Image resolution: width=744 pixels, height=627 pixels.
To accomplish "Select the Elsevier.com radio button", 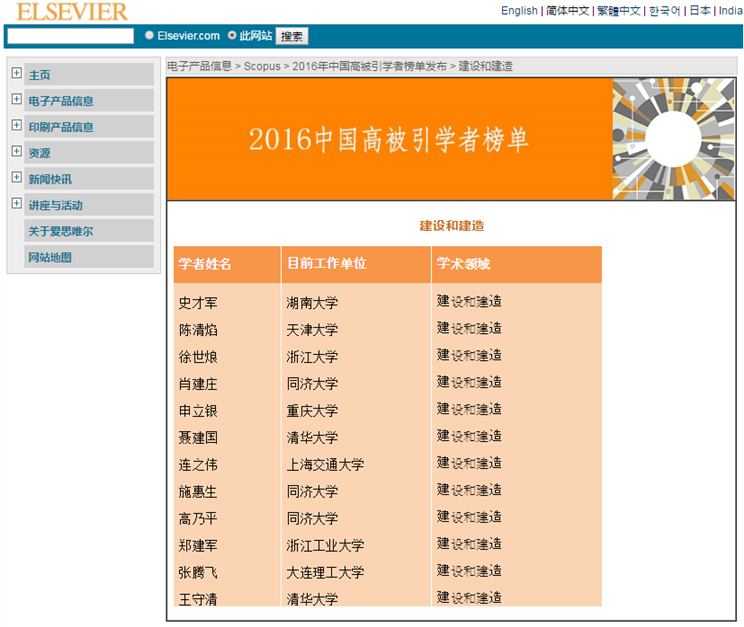I will (149, 35).
